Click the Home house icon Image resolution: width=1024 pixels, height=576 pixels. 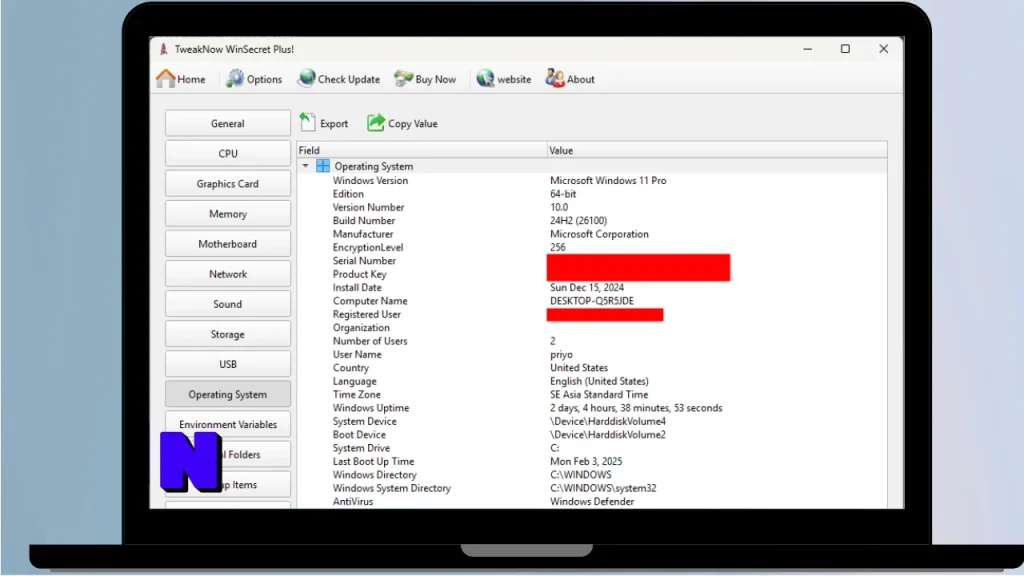(x=166, y=78)
